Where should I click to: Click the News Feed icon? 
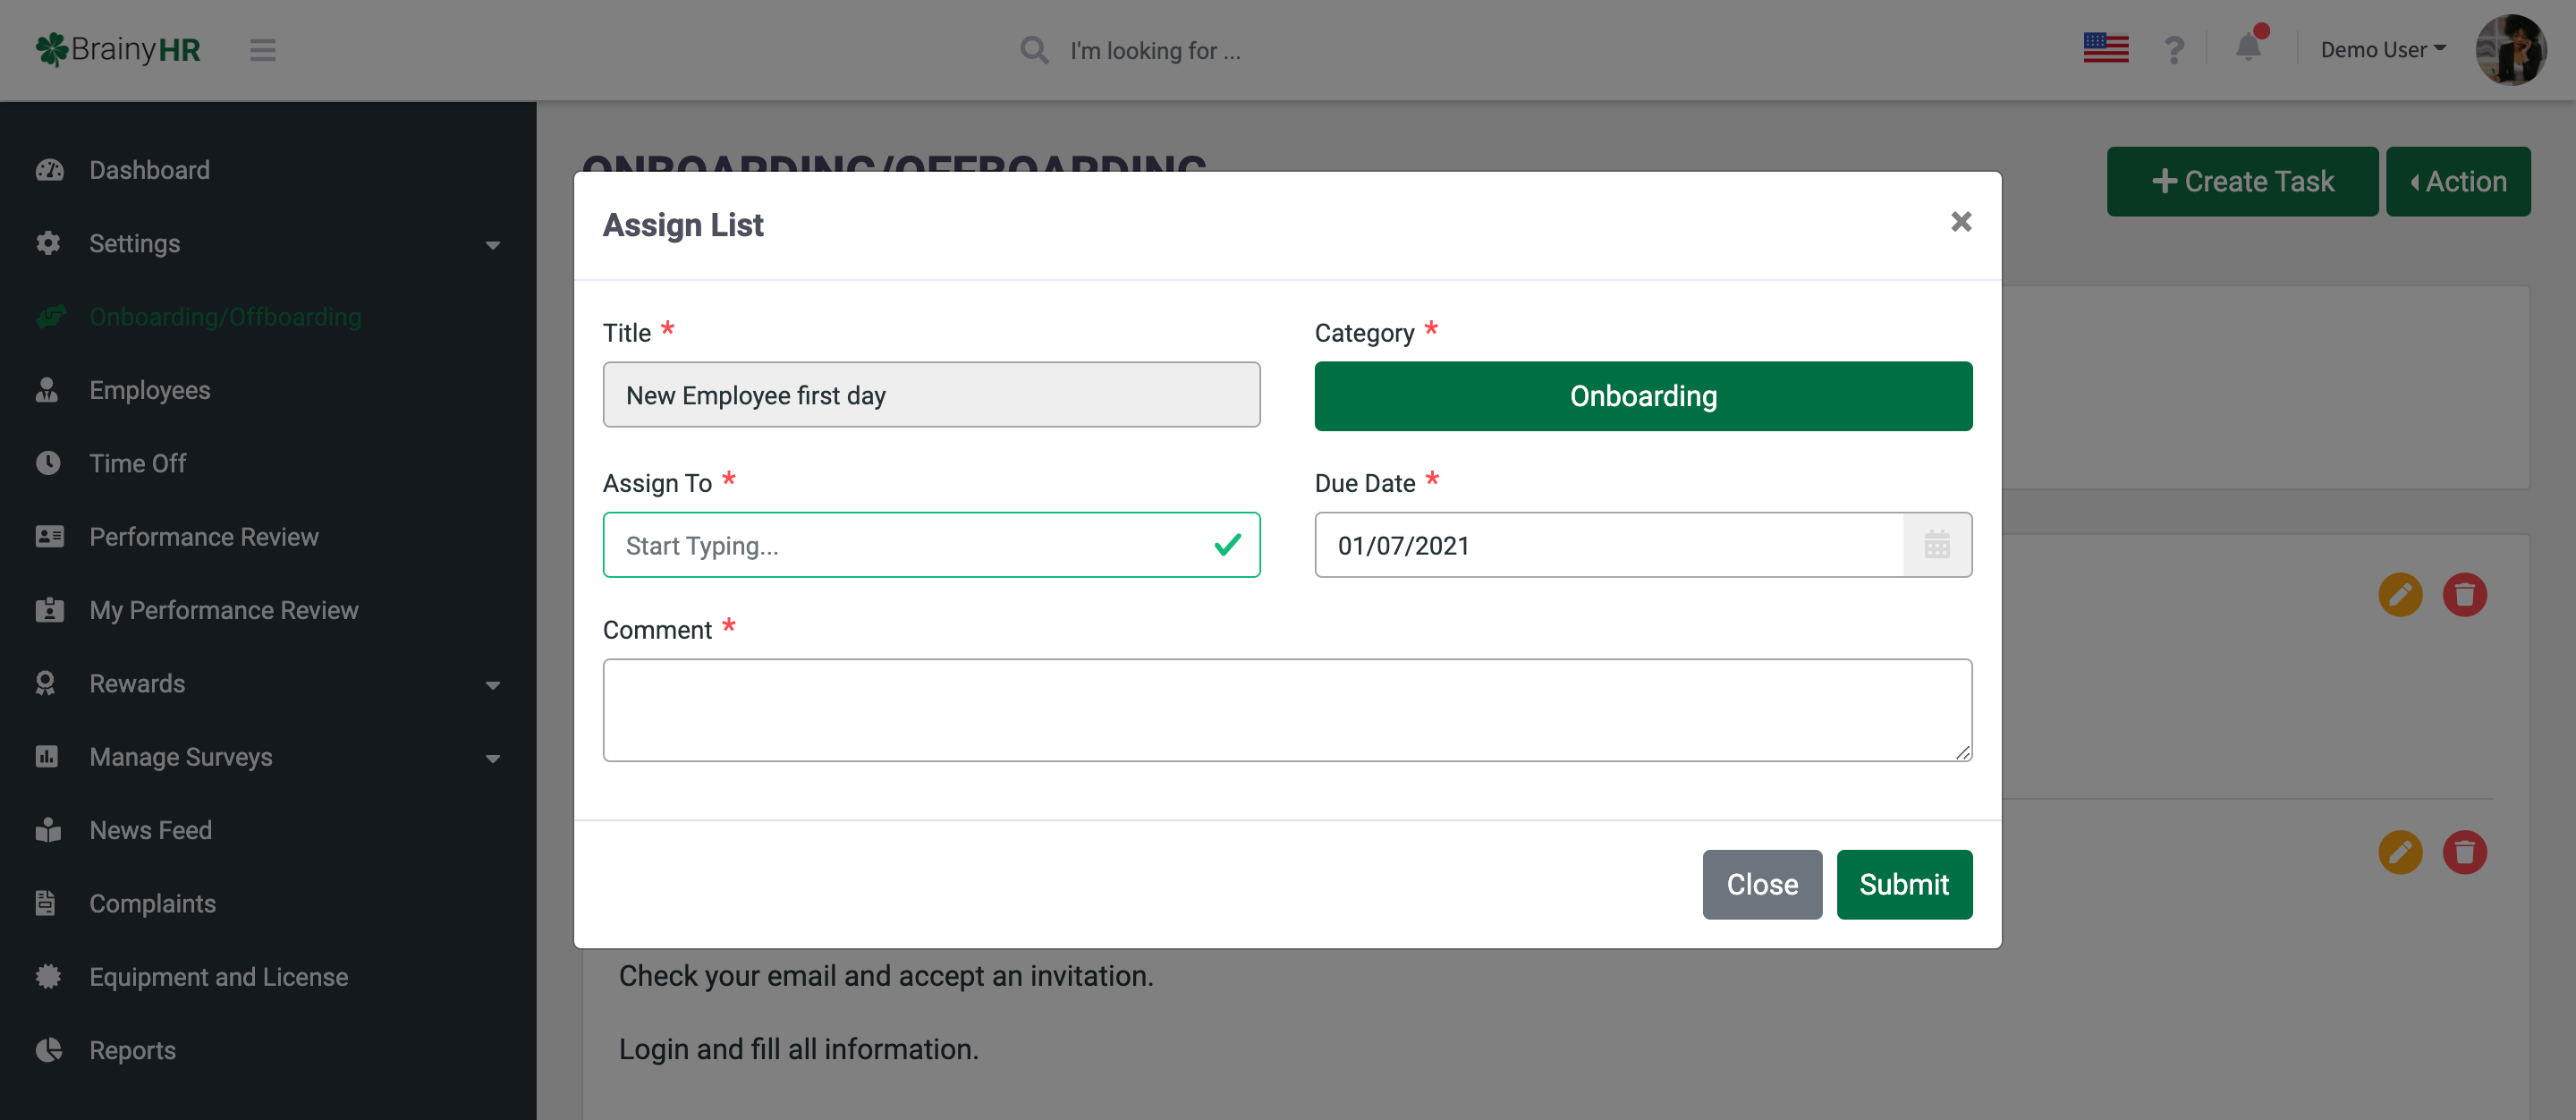(48, 830)
